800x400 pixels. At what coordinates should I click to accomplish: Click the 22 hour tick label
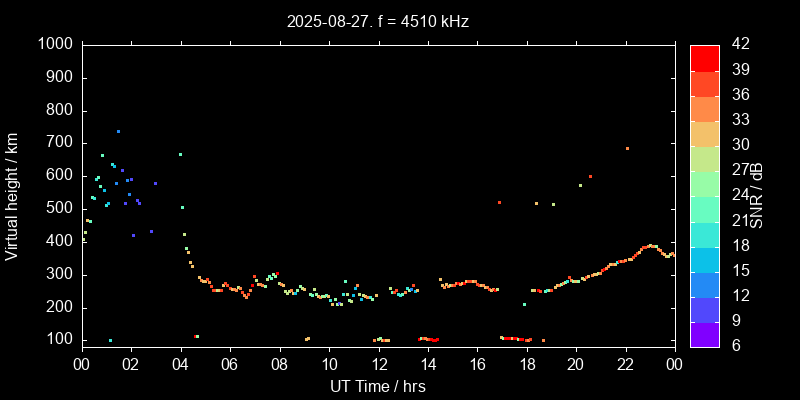coord(625,363)
